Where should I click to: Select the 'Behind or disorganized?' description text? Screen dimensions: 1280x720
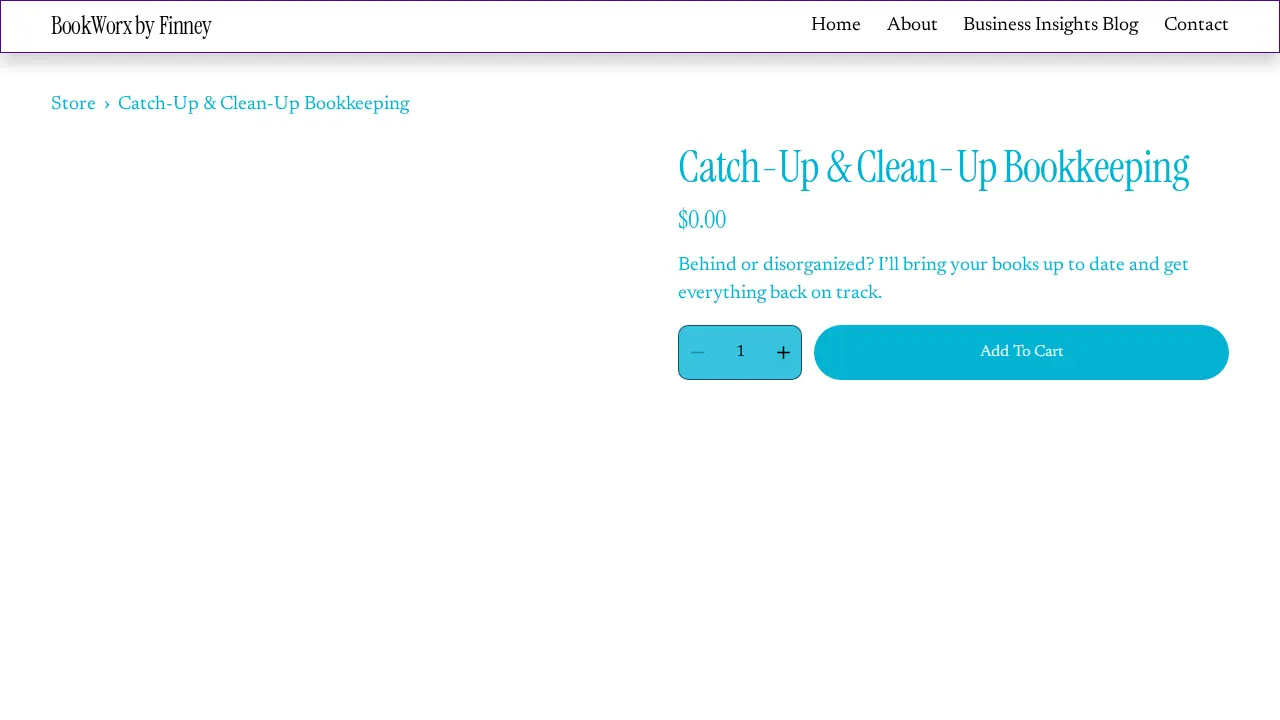[x=933, y=279]
